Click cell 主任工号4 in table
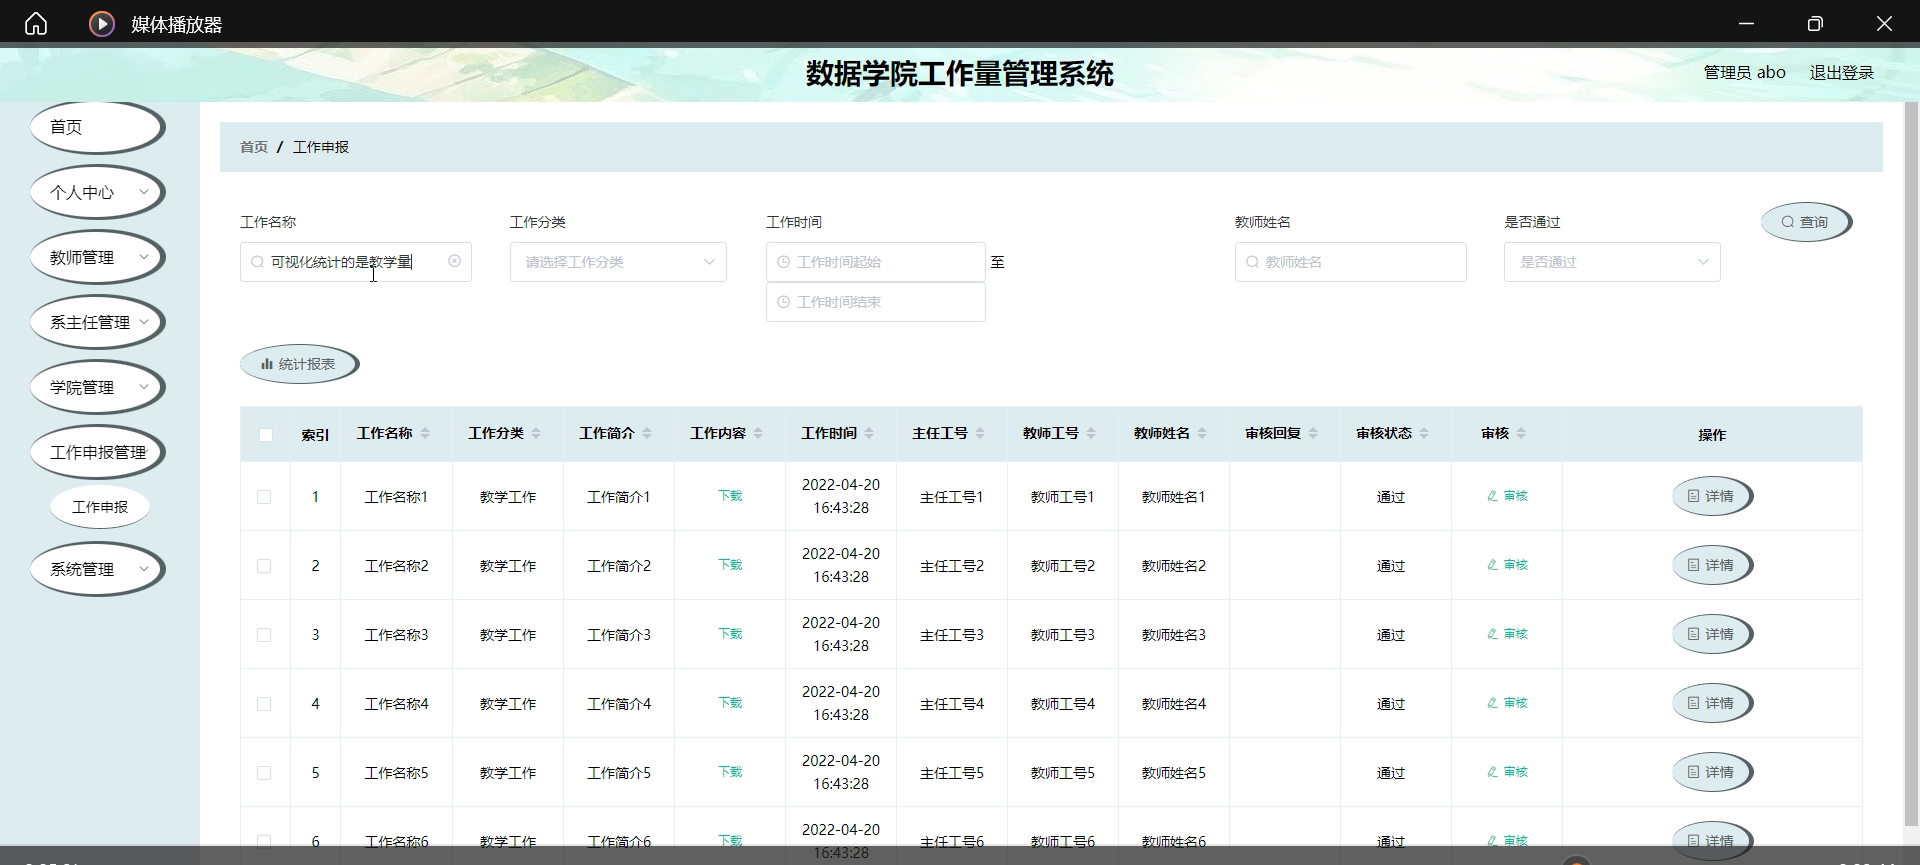 click(x=952, y=704)
